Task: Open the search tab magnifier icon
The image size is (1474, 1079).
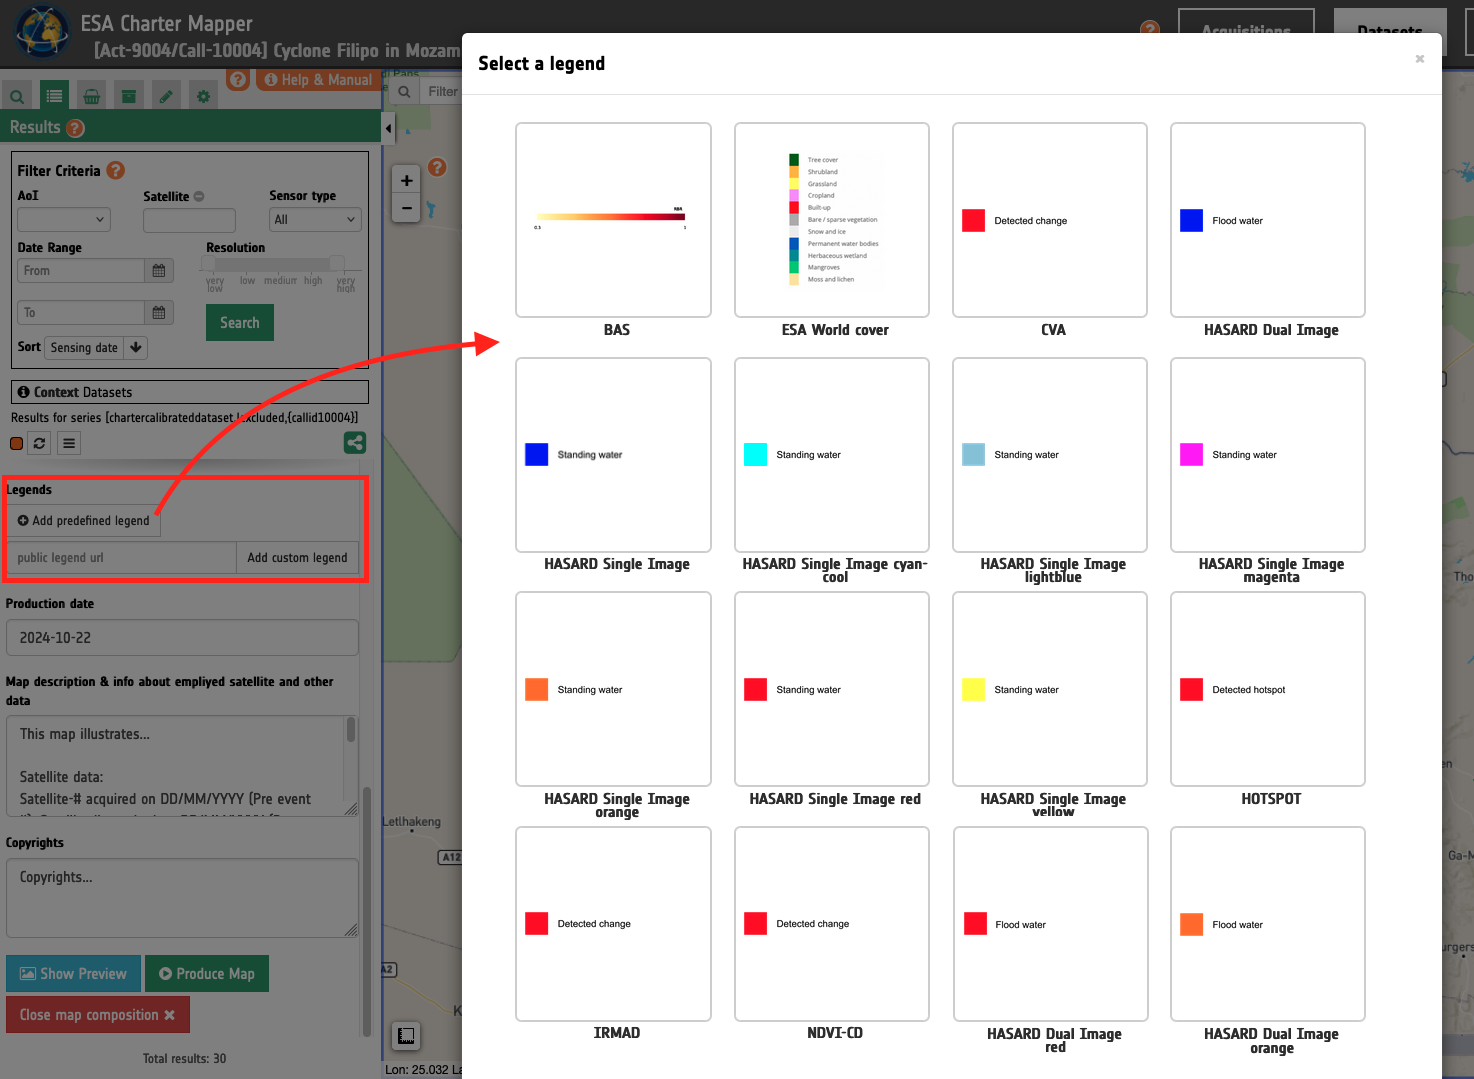Action: click(17, 96)
